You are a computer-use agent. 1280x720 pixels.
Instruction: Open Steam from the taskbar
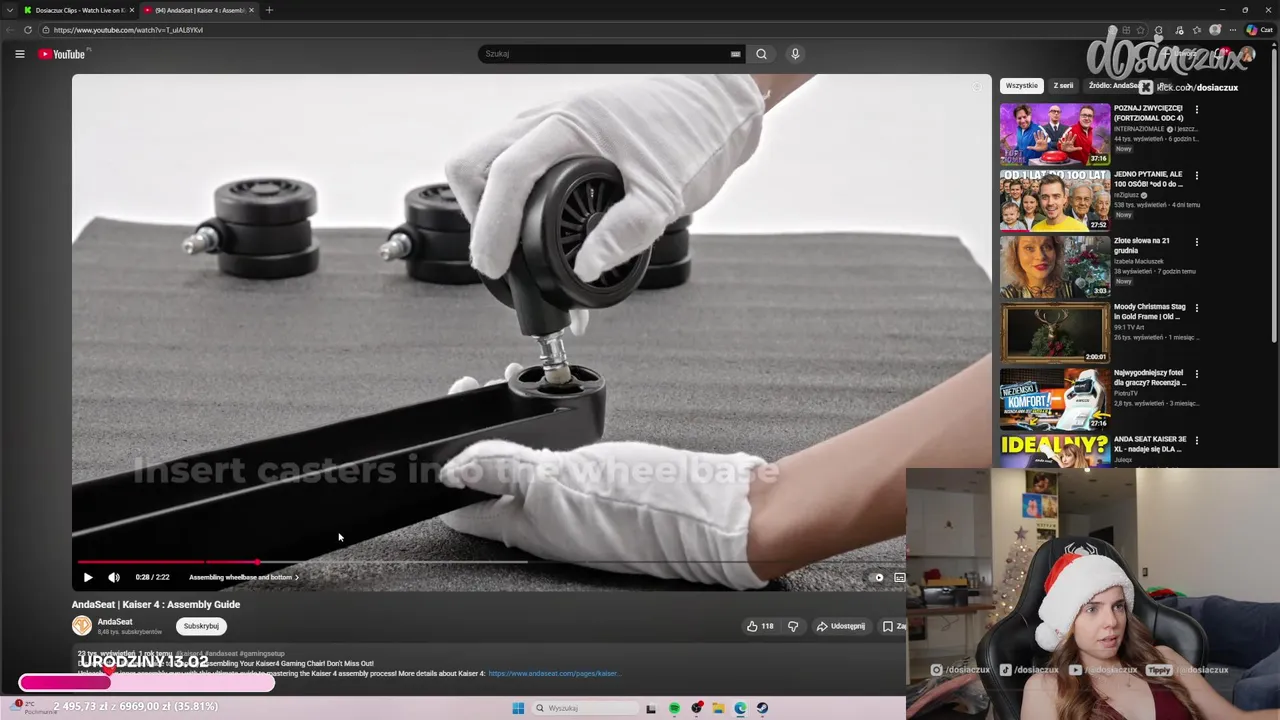pyautogui.click(x=762, y=708)
